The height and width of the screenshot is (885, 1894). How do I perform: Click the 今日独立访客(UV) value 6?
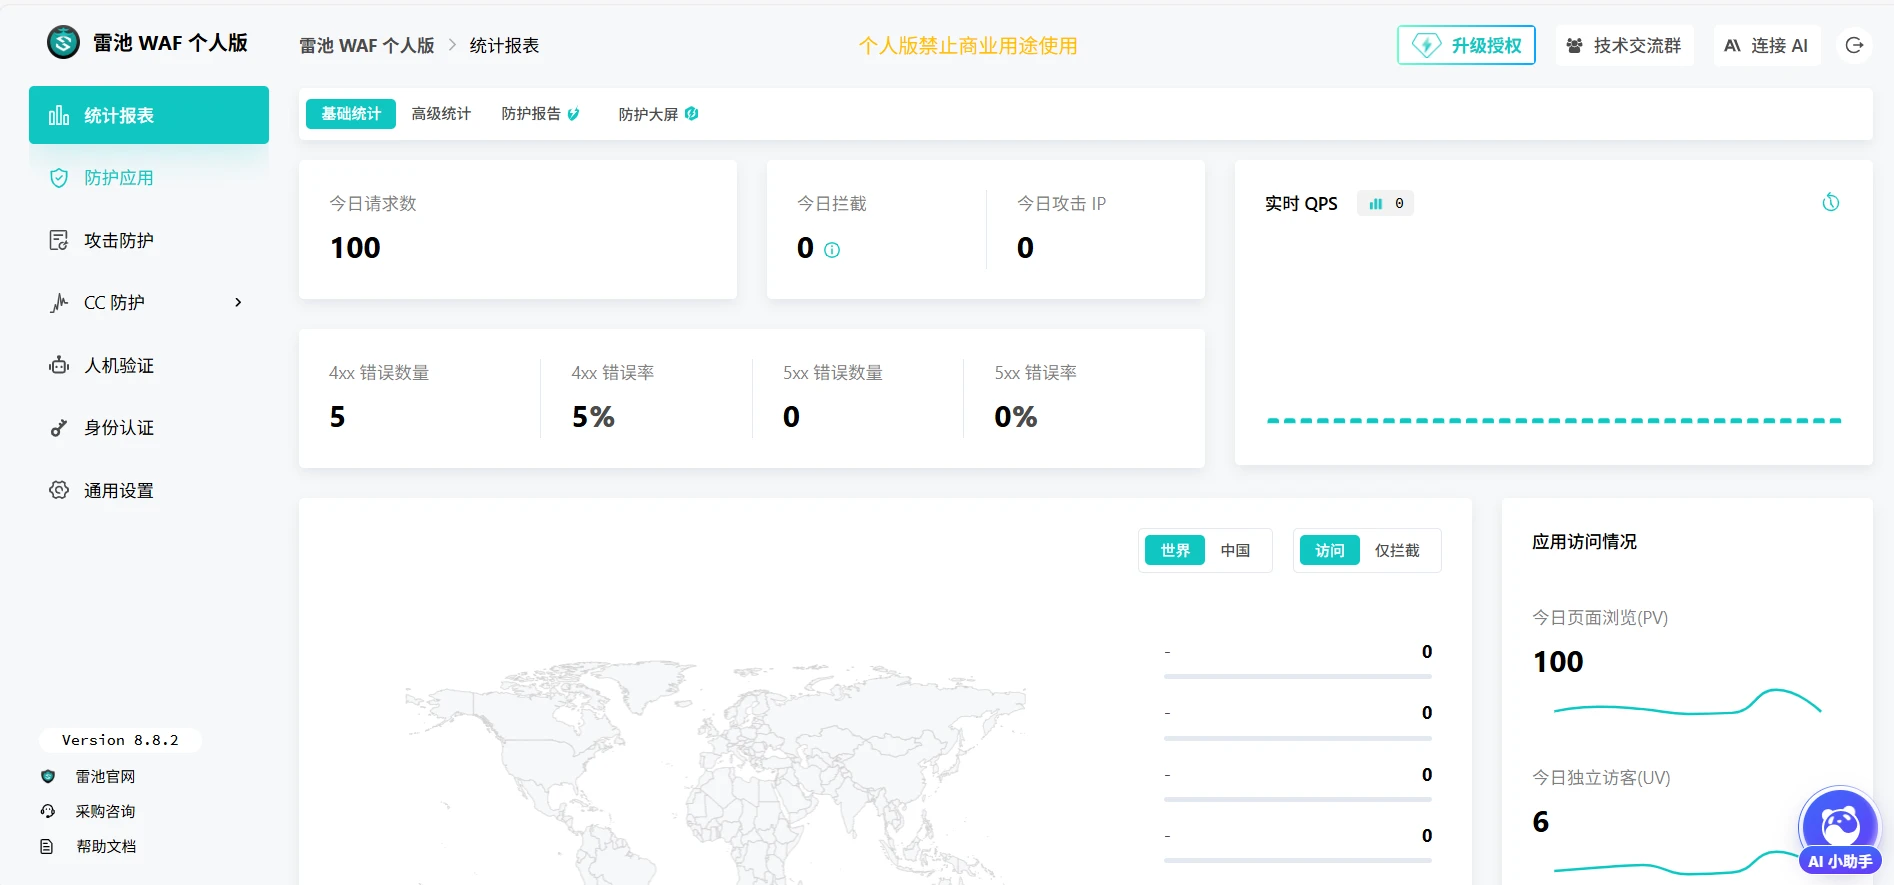(x=1541, y=822)
